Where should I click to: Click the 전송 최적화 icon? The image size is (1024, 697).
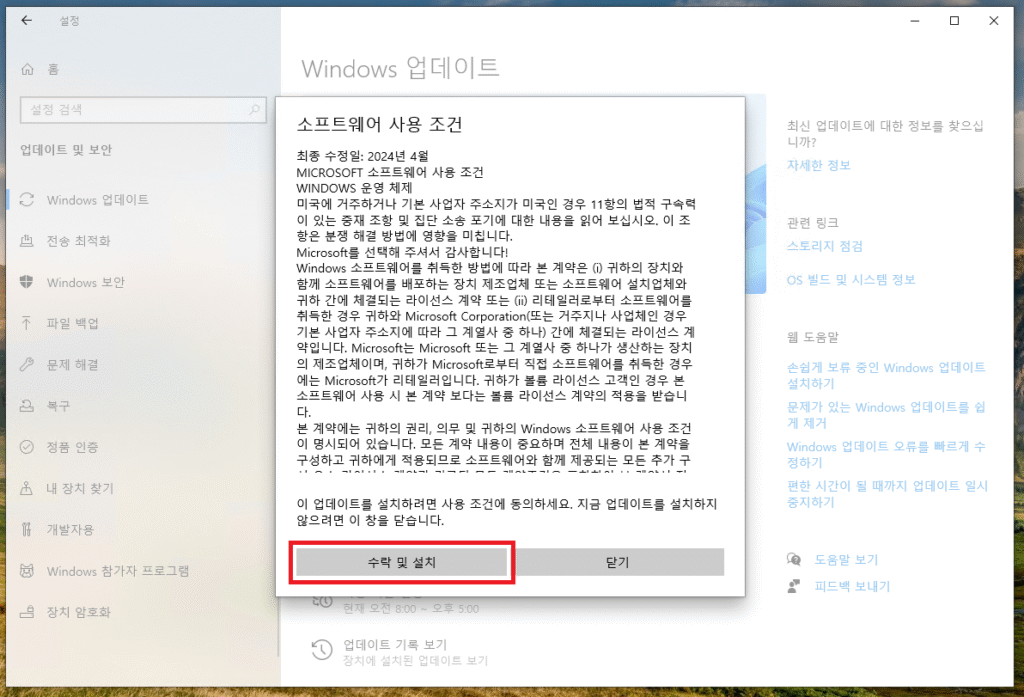point(27,241)
